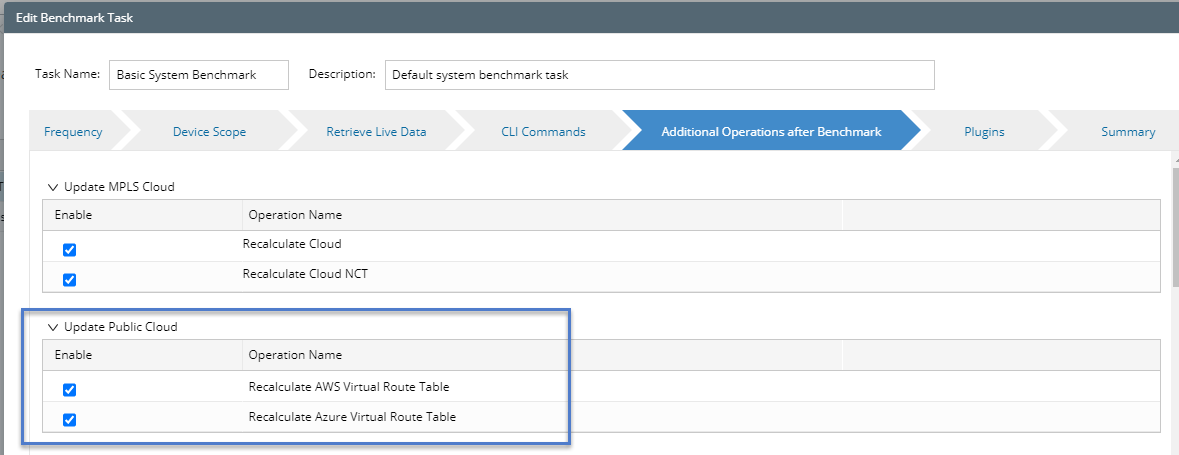Click Enable column header in MPLS Cloud table
The width and height of the screenshot is (1179, 455).
(73, 215)
